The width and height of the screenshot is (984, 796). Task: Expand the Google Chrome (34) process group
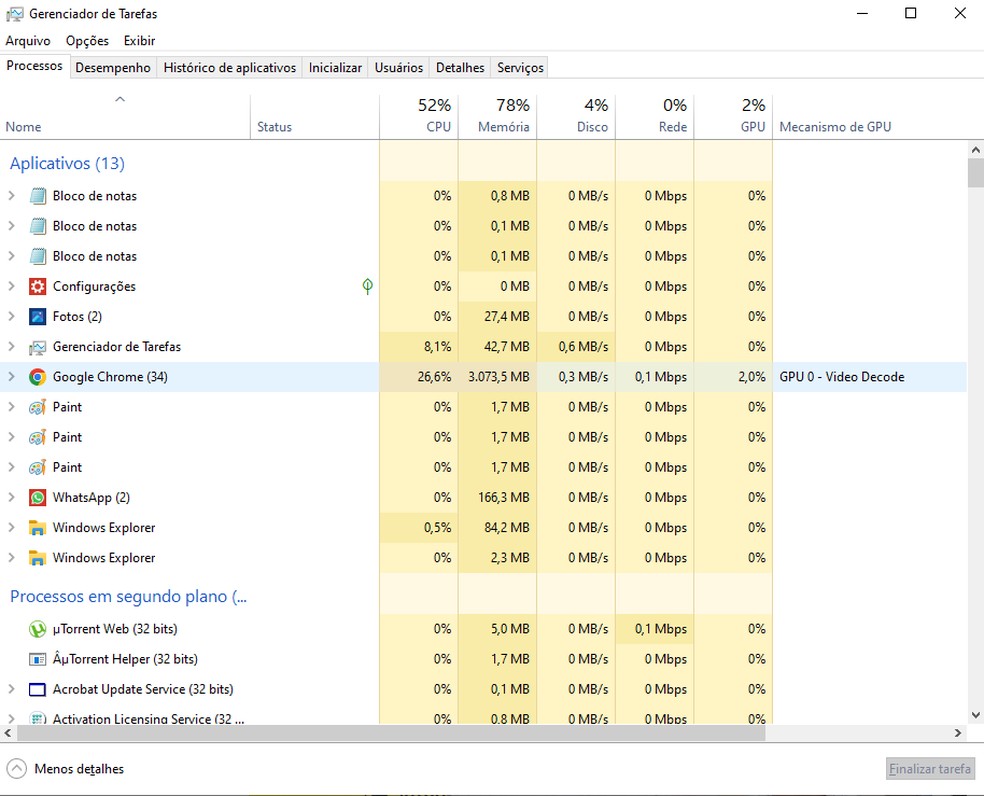click(x=12, y=377)
